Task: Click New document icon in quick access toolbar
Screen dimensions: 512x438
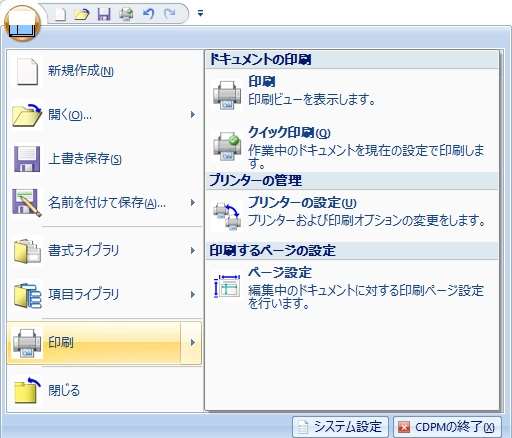Action: click(60, 14)
